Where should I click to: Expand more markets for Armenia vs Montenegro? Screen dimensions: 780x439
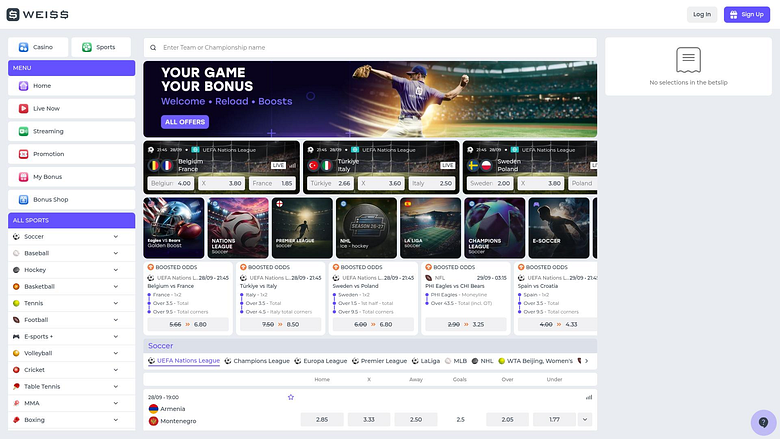tap(585, 420)
